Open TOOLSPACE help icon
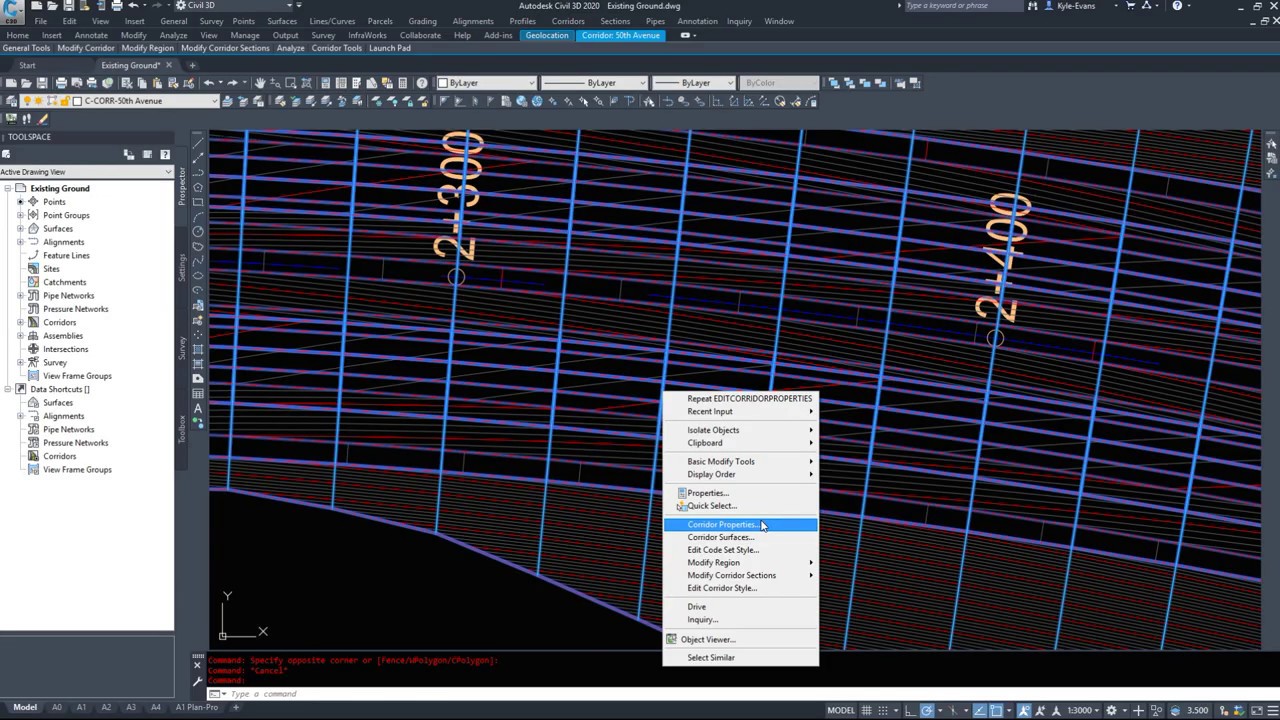This screenshot has height=720, width=1280. click(165, 154)
